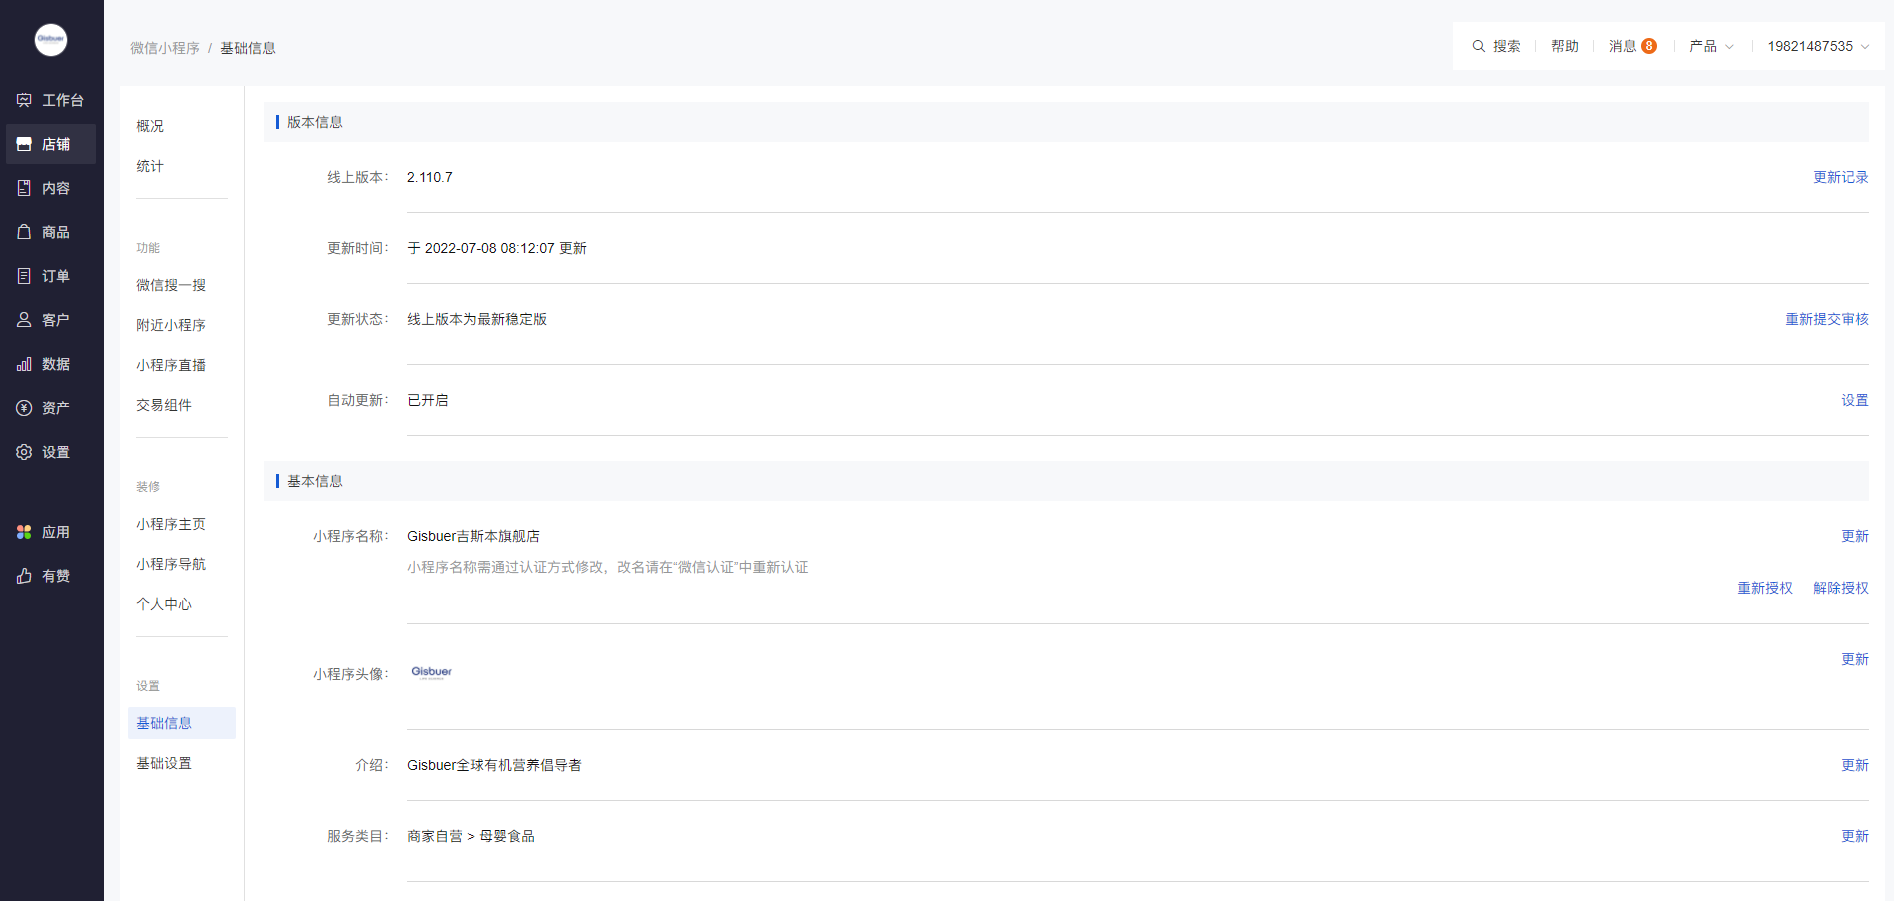Viewport: 1894px width, 901px height.
Task: Click 更新 next to the introduction
Action: [1855, 765]
